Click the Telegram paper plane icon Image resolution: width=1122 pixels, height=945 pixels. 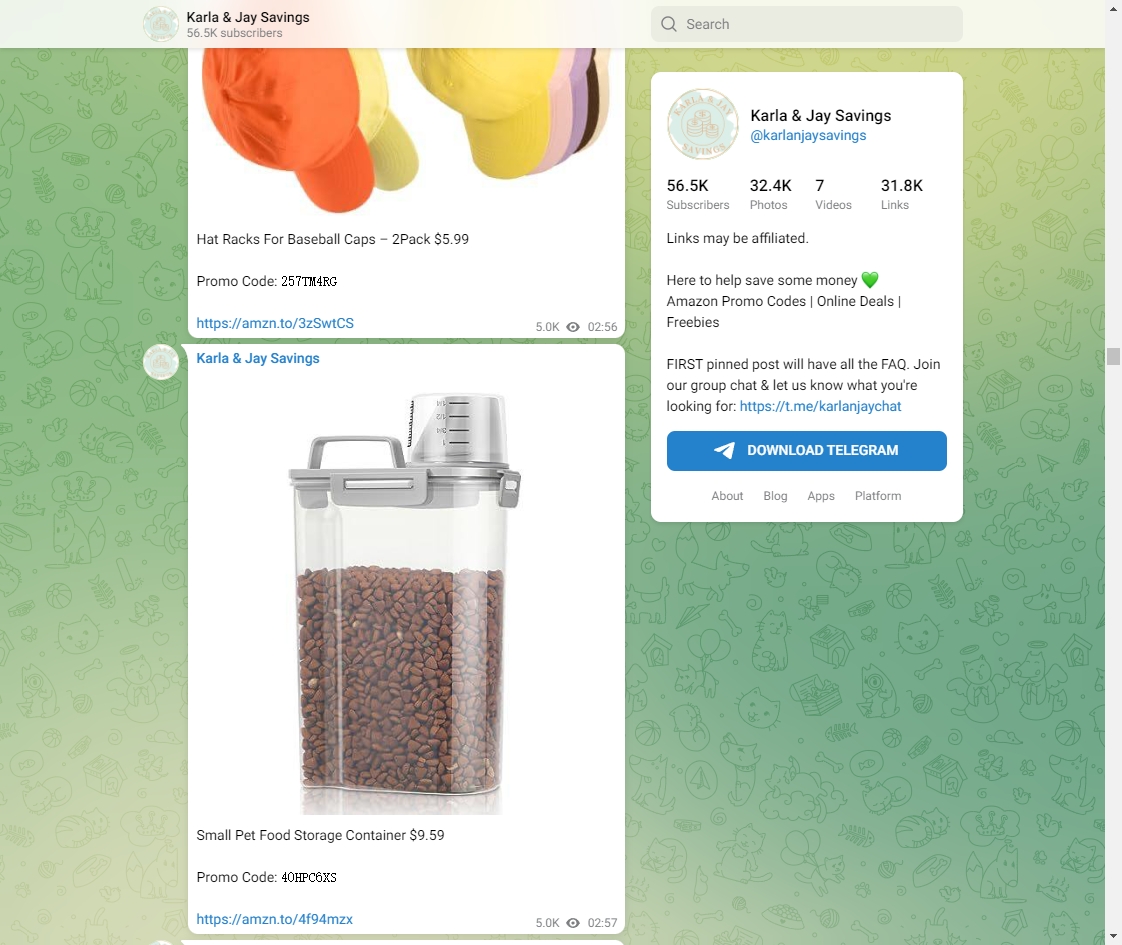click(x=724, y=451)
